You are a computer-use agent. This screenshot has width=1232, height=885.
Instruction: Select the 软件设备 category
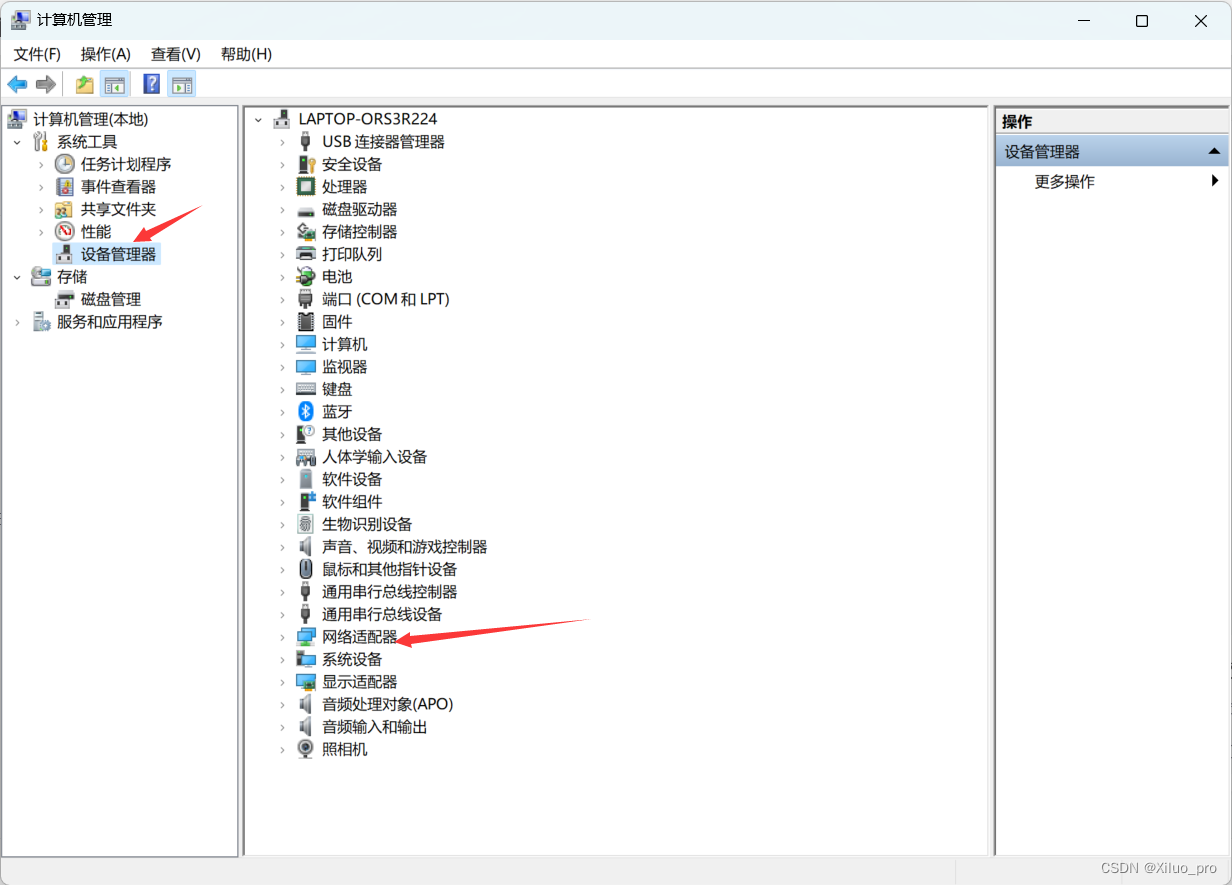point(352,479)
